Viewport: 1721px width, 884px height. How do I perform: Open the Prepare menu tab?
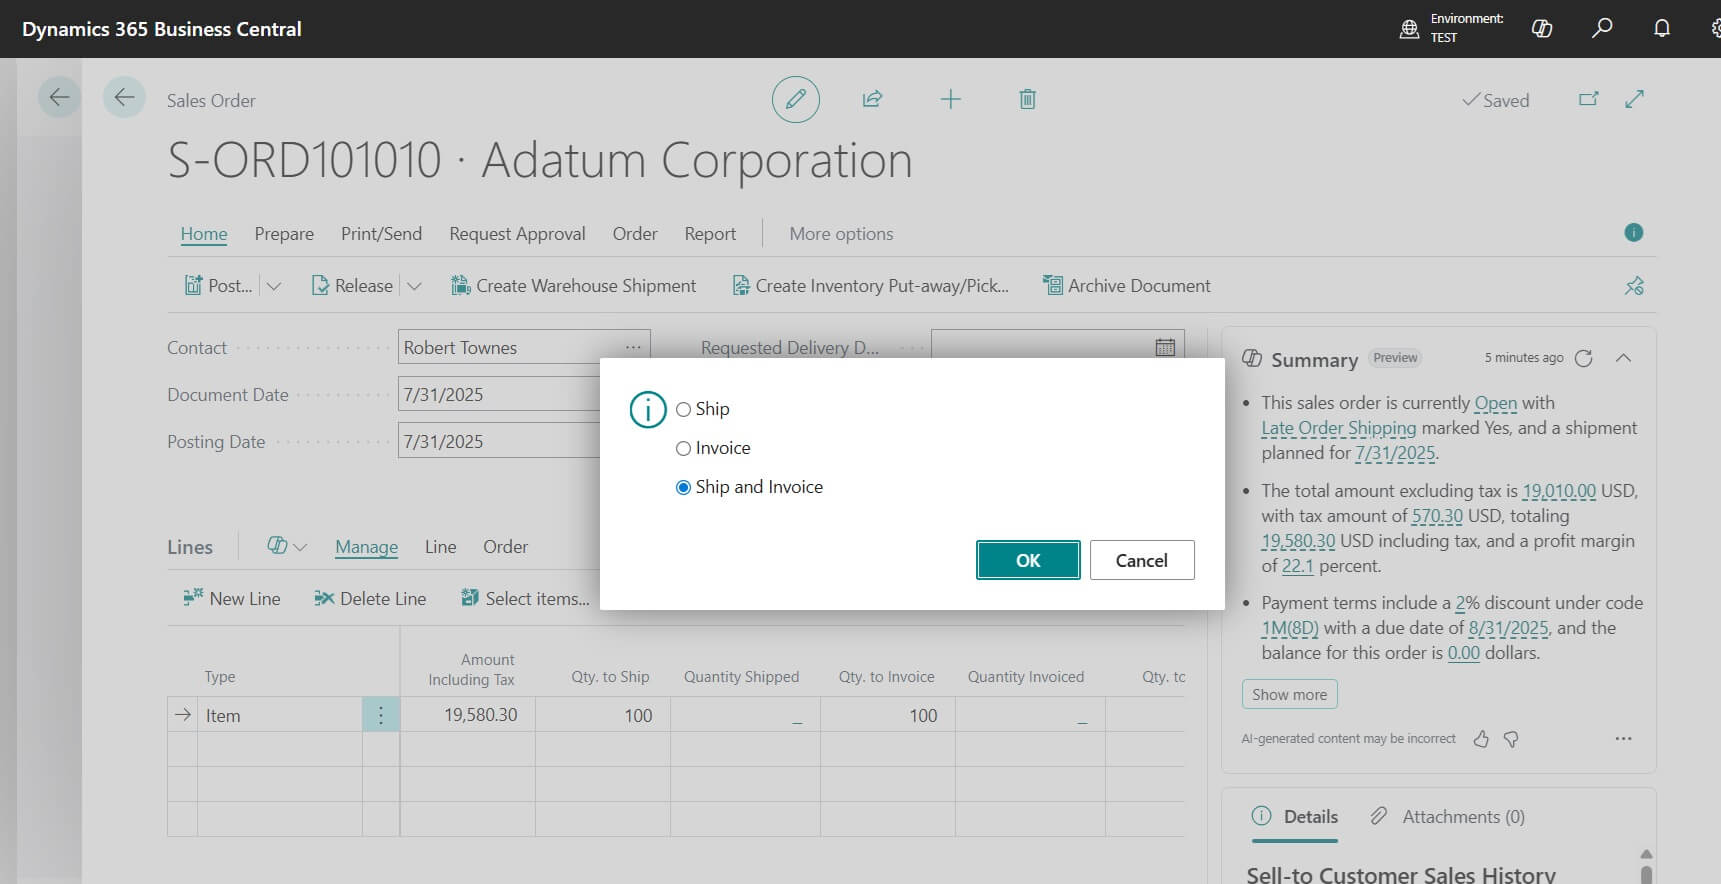pos(284,234)
